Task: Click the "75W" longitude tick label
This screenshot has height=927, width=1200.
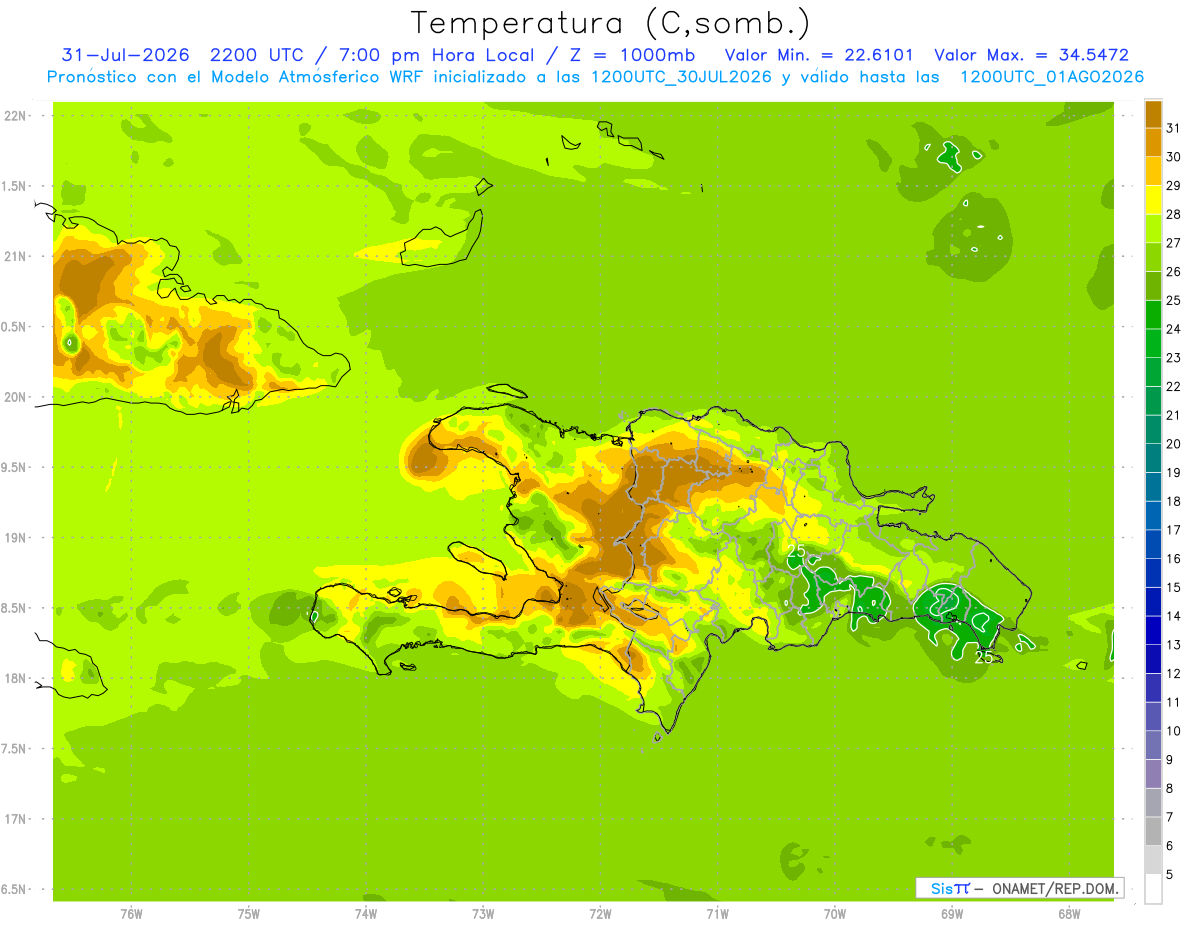Action: click(249, 914)
